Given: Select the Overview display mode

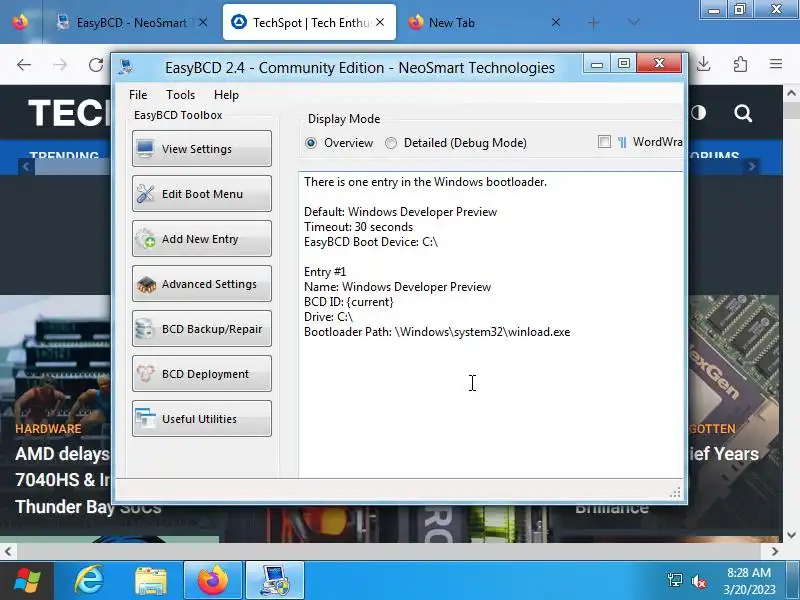Looking at the screenshot, I should tap(311, 143).
